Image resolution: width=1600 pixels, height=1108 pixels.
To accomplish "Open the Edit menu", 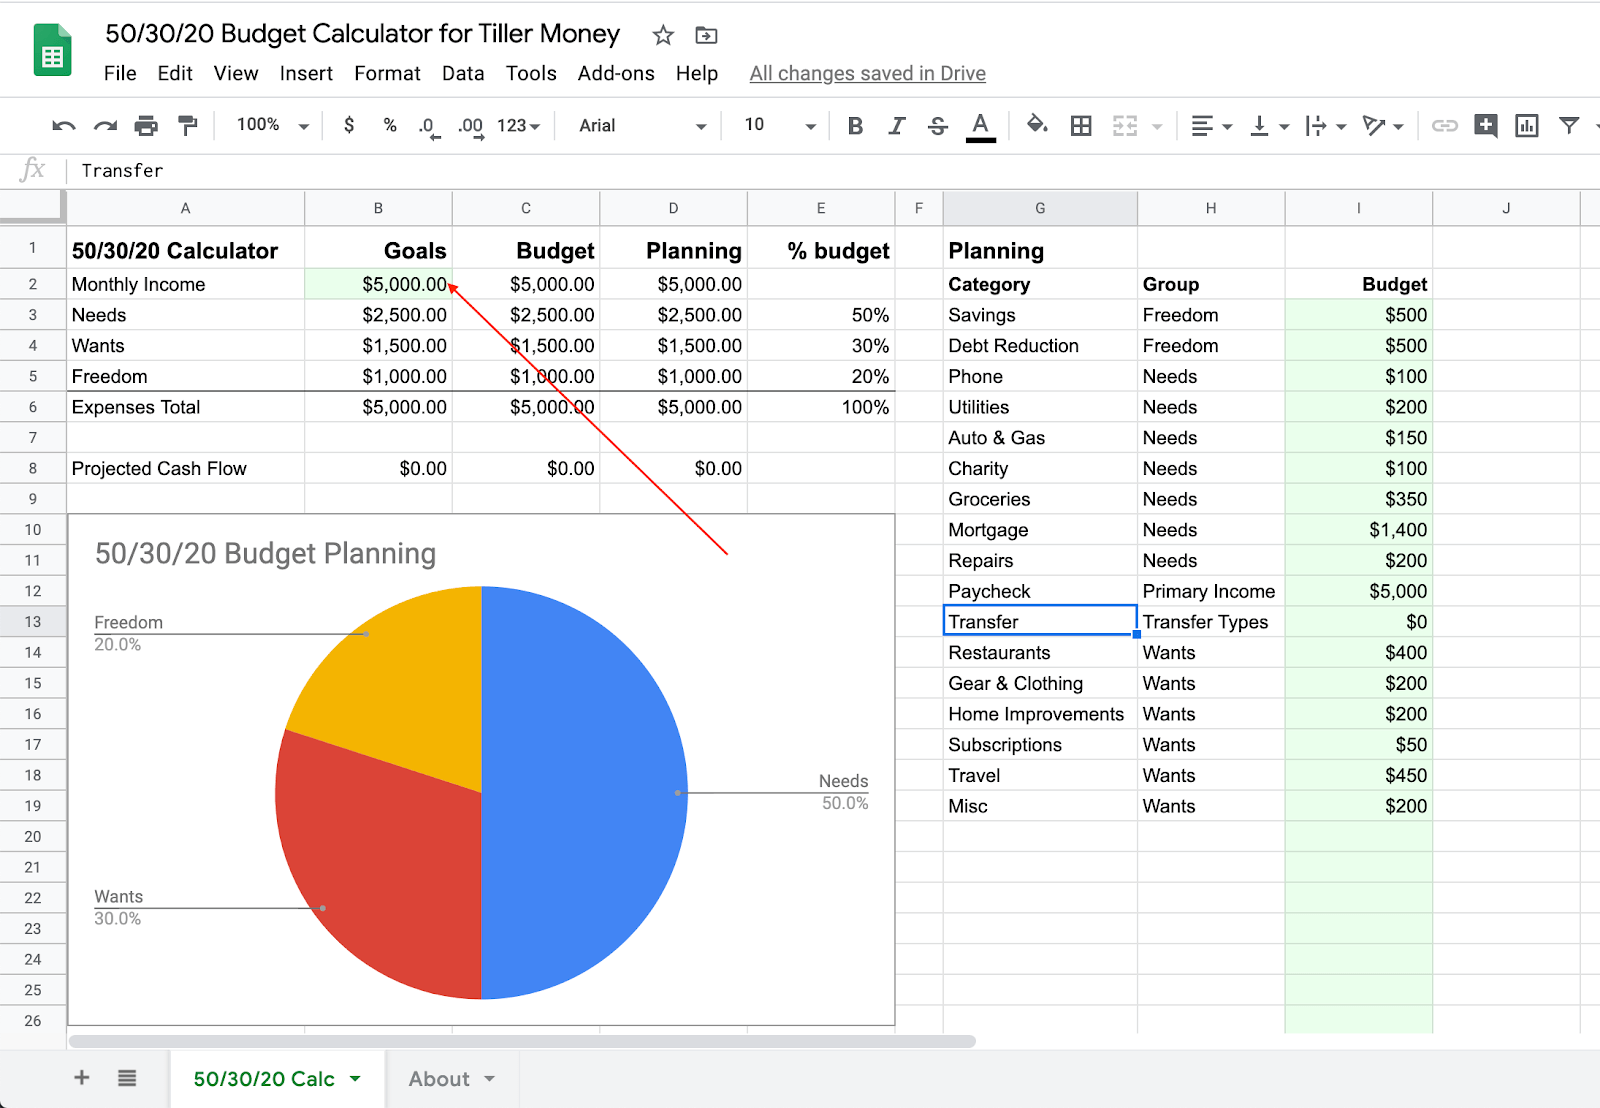I will pos(175,73).
